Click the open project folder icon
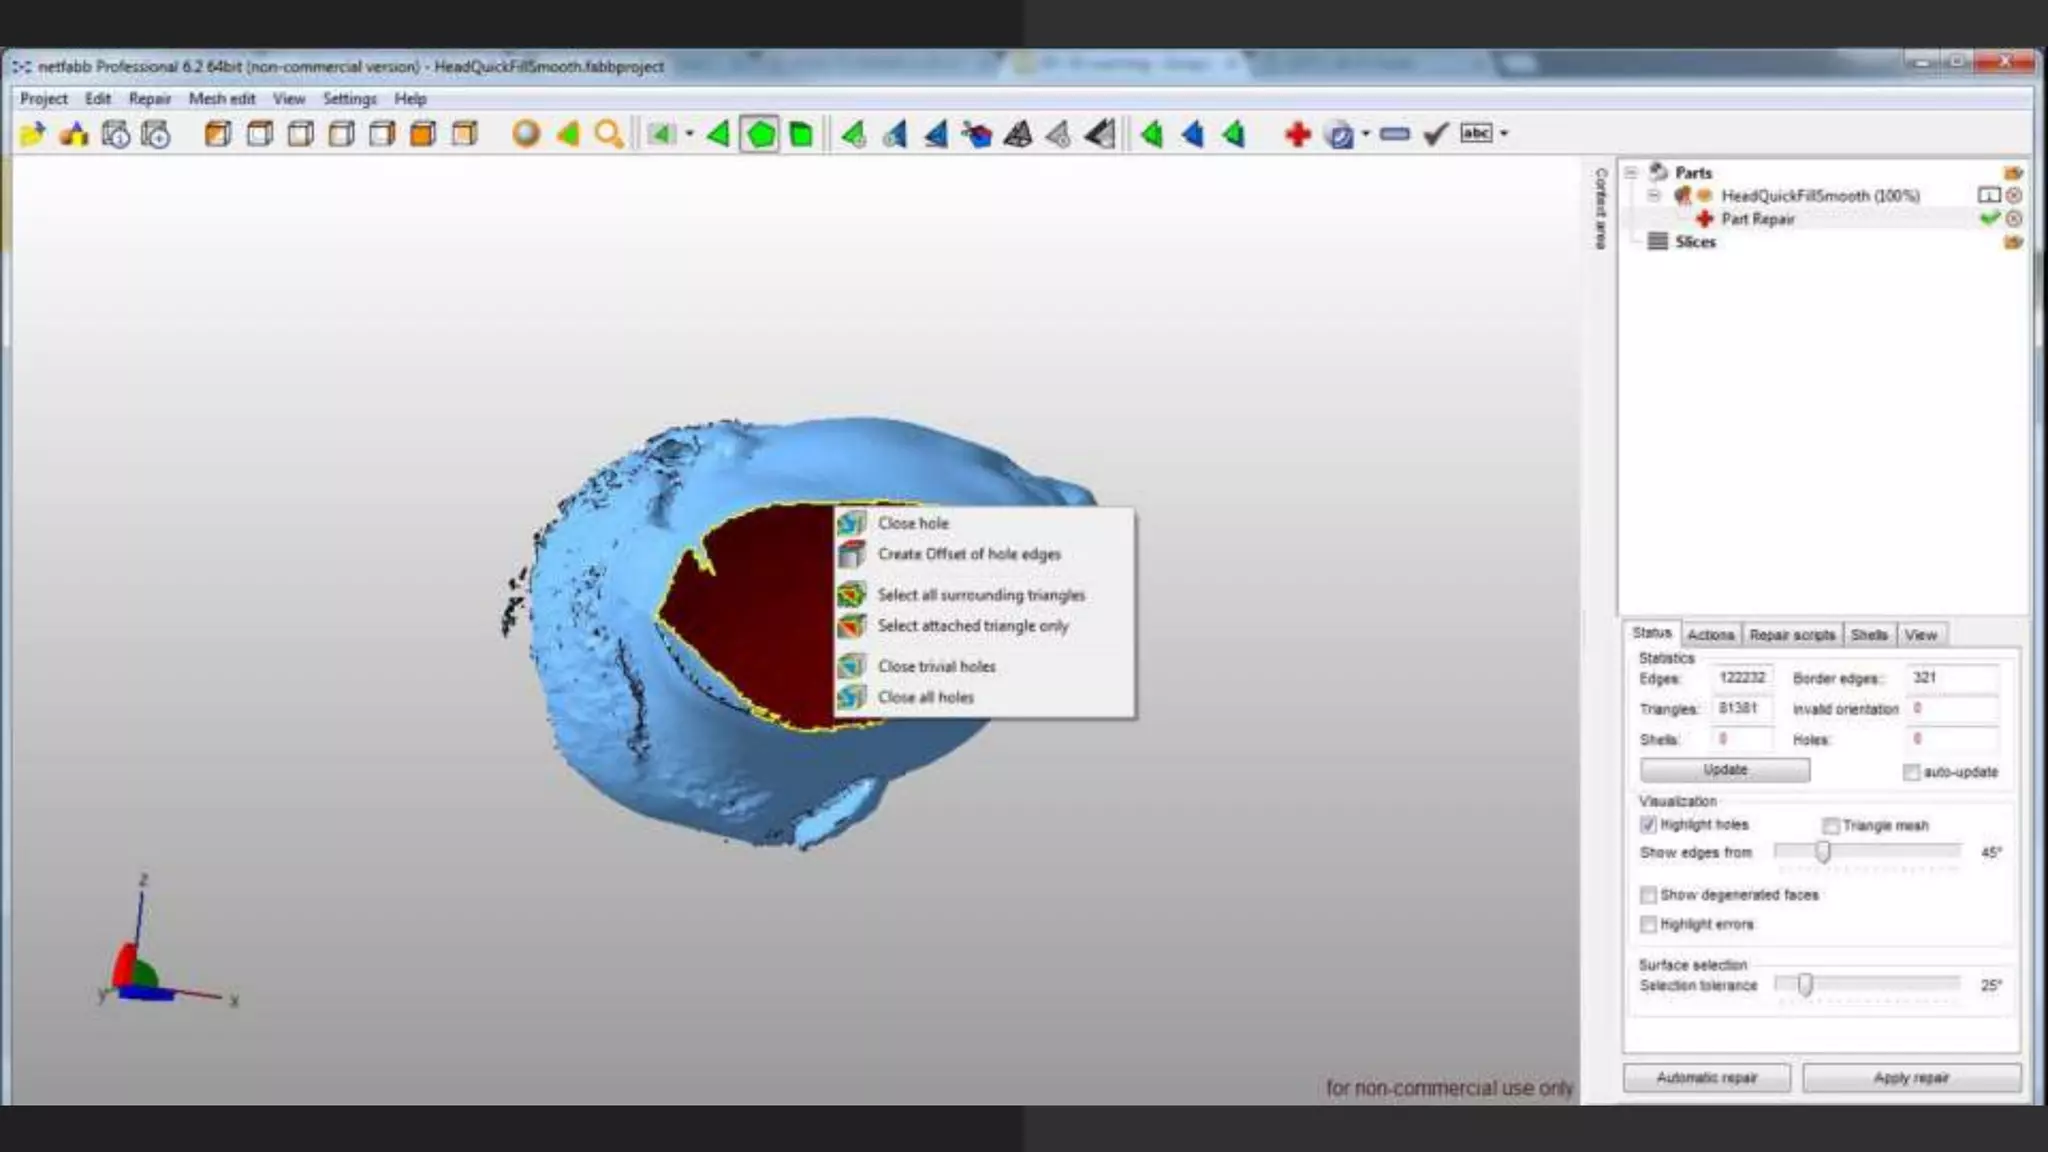Screen dimensions: 2048x1152 (x=32, y=134)
